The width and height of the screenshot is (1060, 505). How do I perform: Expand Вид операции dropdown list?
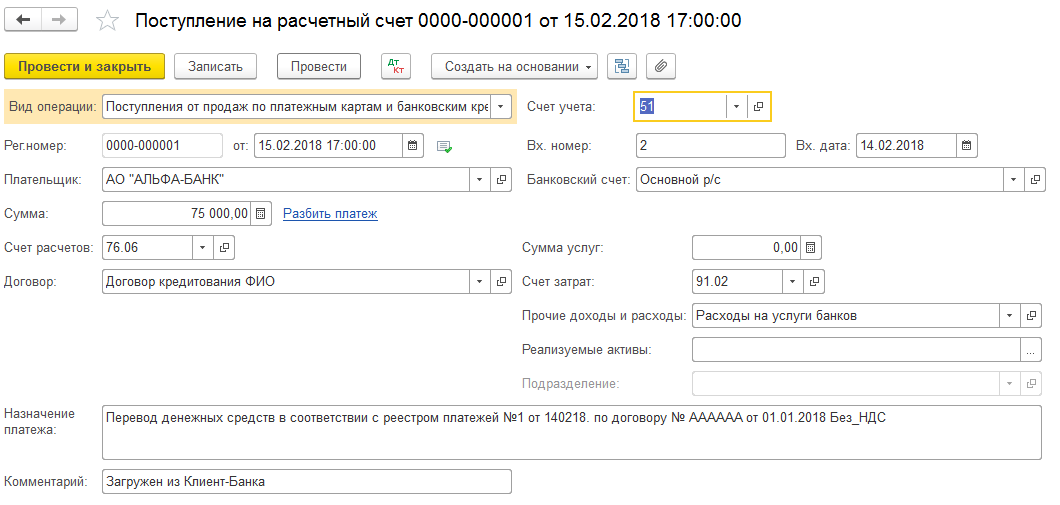[x=502, y=106]
